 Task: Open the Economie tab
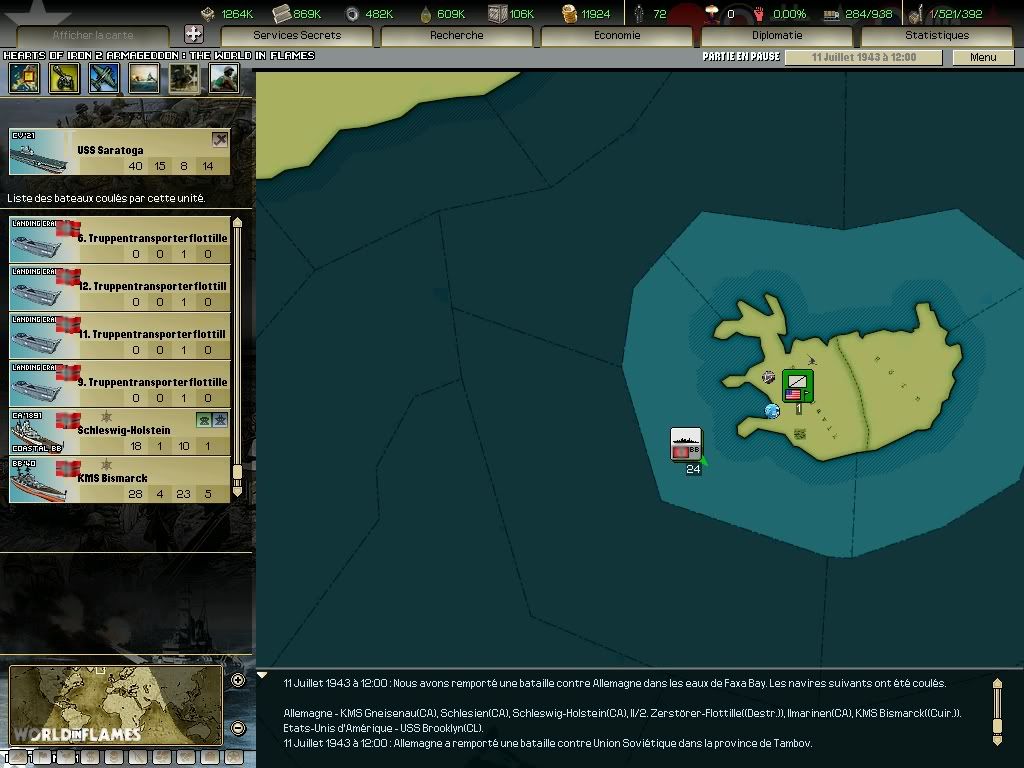[616, 35]
